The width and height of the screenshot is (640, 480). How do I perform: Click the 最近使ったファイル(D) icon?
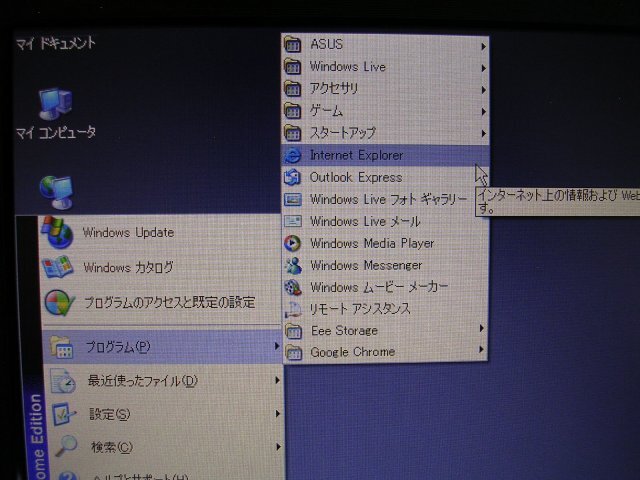[63, 381]
